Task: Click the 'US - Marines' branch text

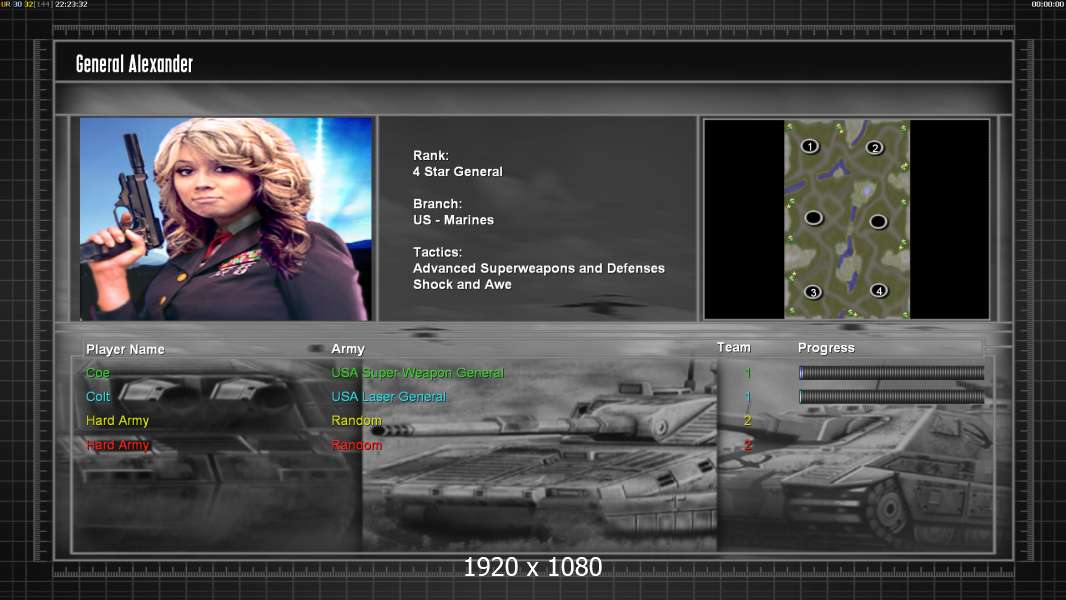Action: point(453,220)
